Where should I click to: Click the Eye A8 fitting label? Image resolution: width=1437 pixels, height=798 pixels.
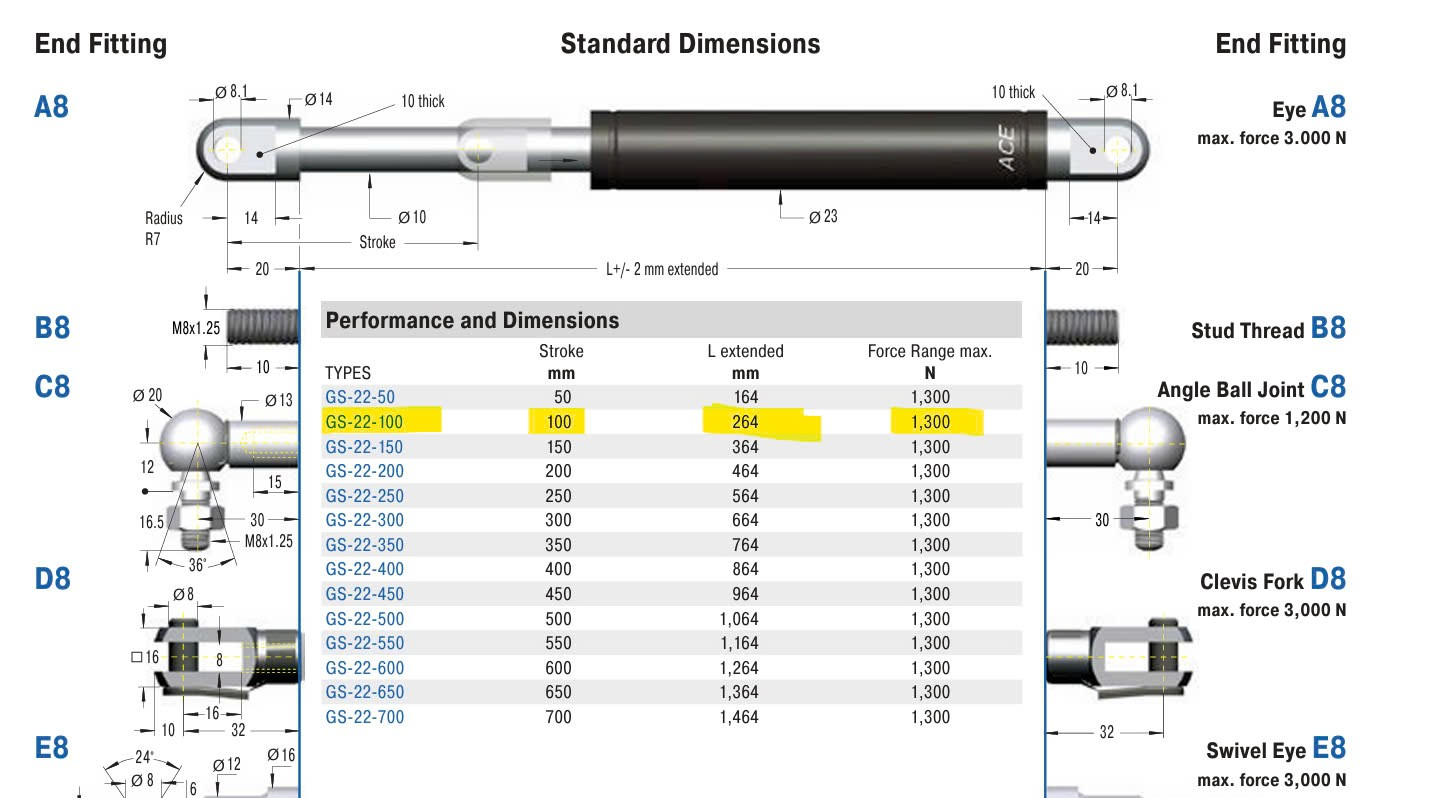click(1309, 107)
